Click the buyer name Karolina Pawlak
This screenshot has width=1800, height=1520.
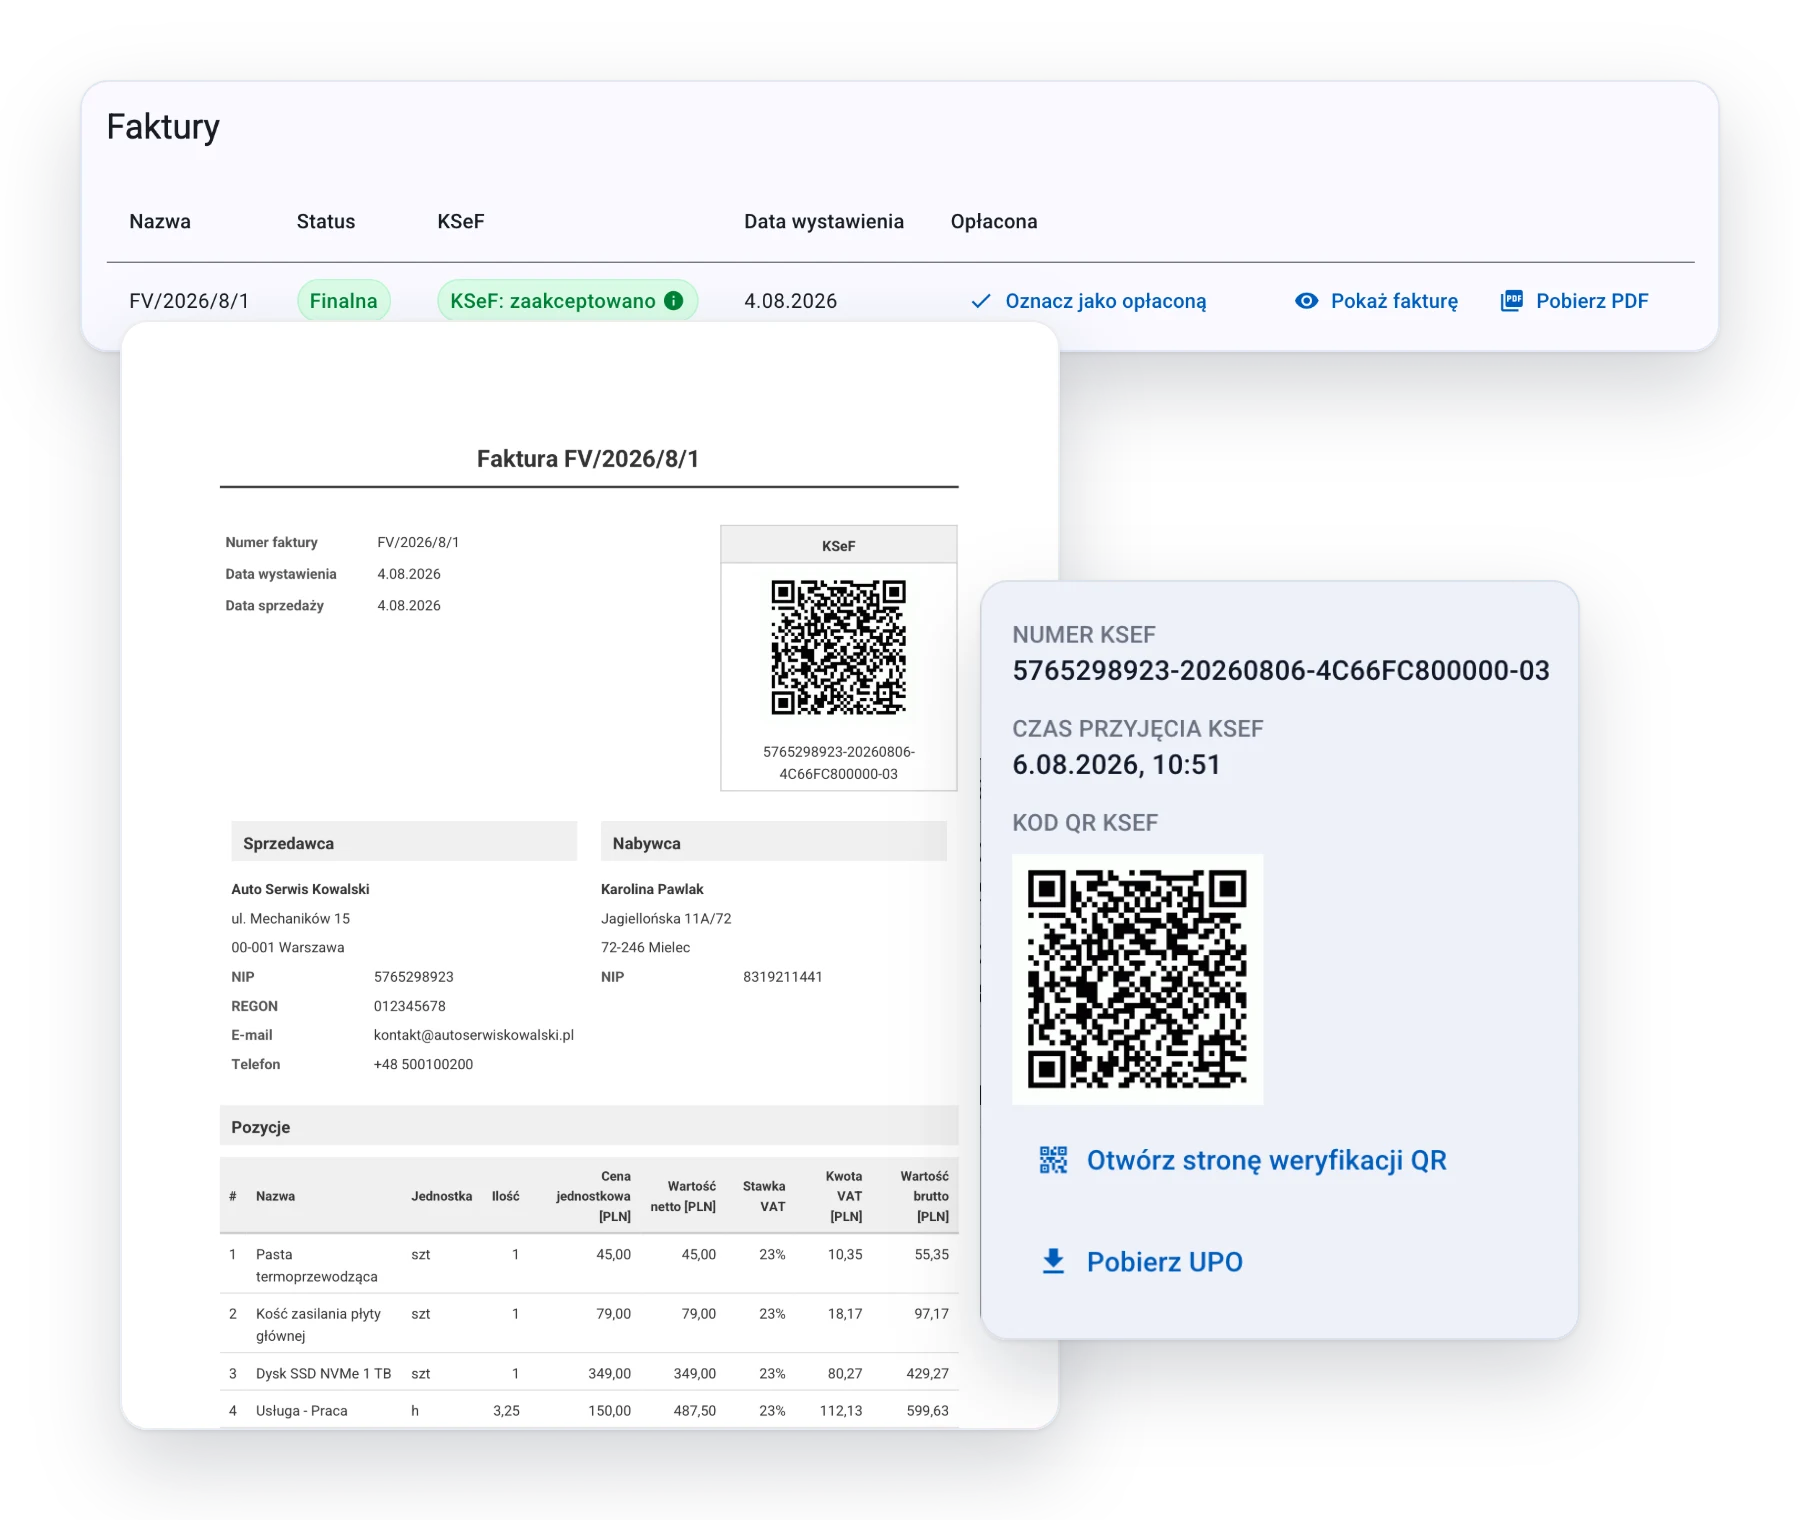point(652,889)
